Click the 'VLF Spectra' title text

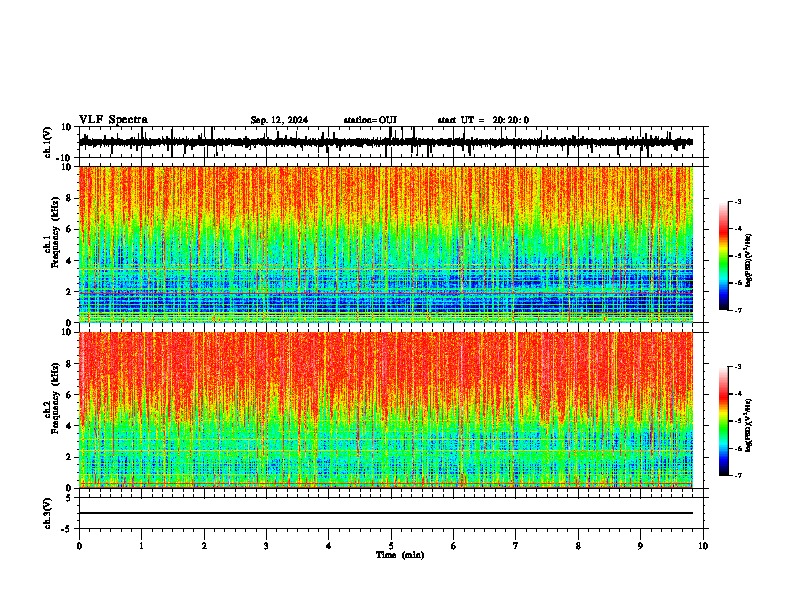click(113, 120)
